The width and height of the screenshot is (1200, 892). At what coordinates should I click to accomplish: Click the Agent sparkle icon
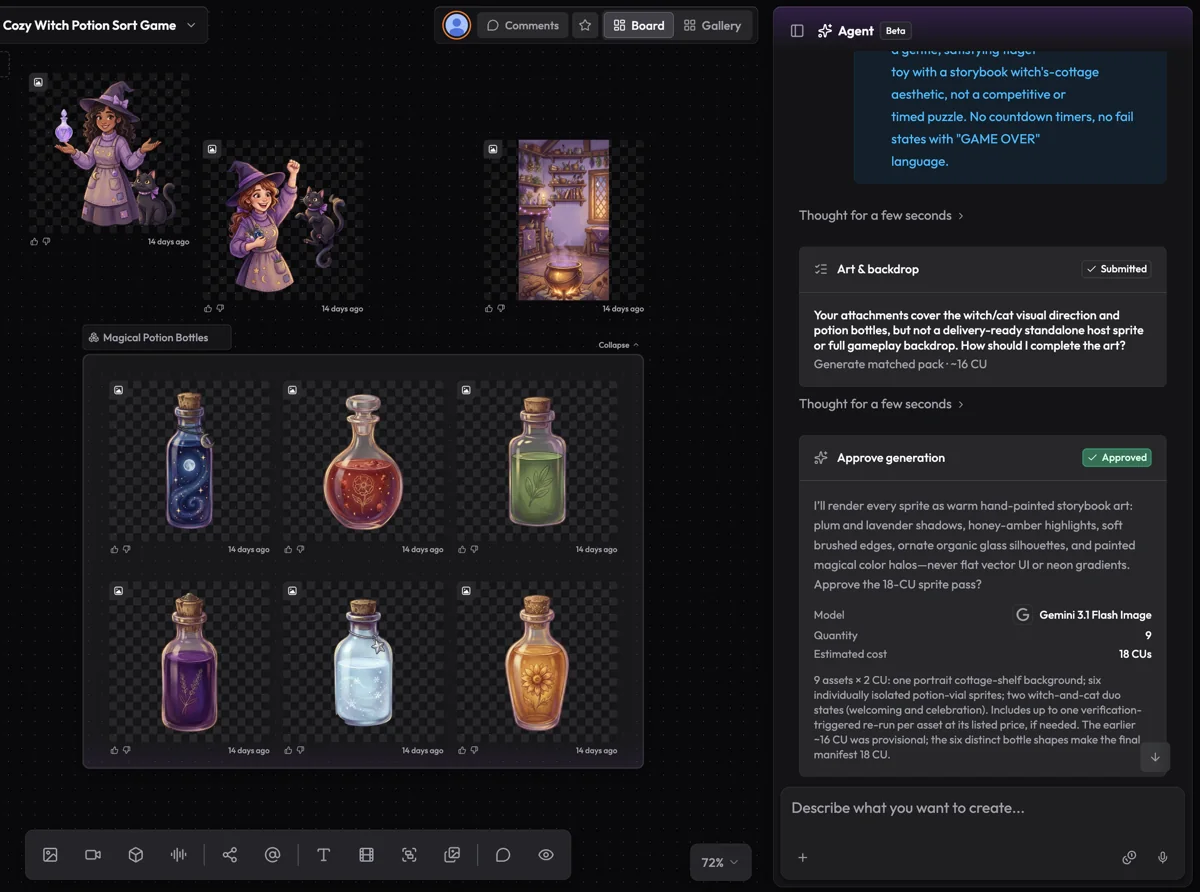coord(825,31)
